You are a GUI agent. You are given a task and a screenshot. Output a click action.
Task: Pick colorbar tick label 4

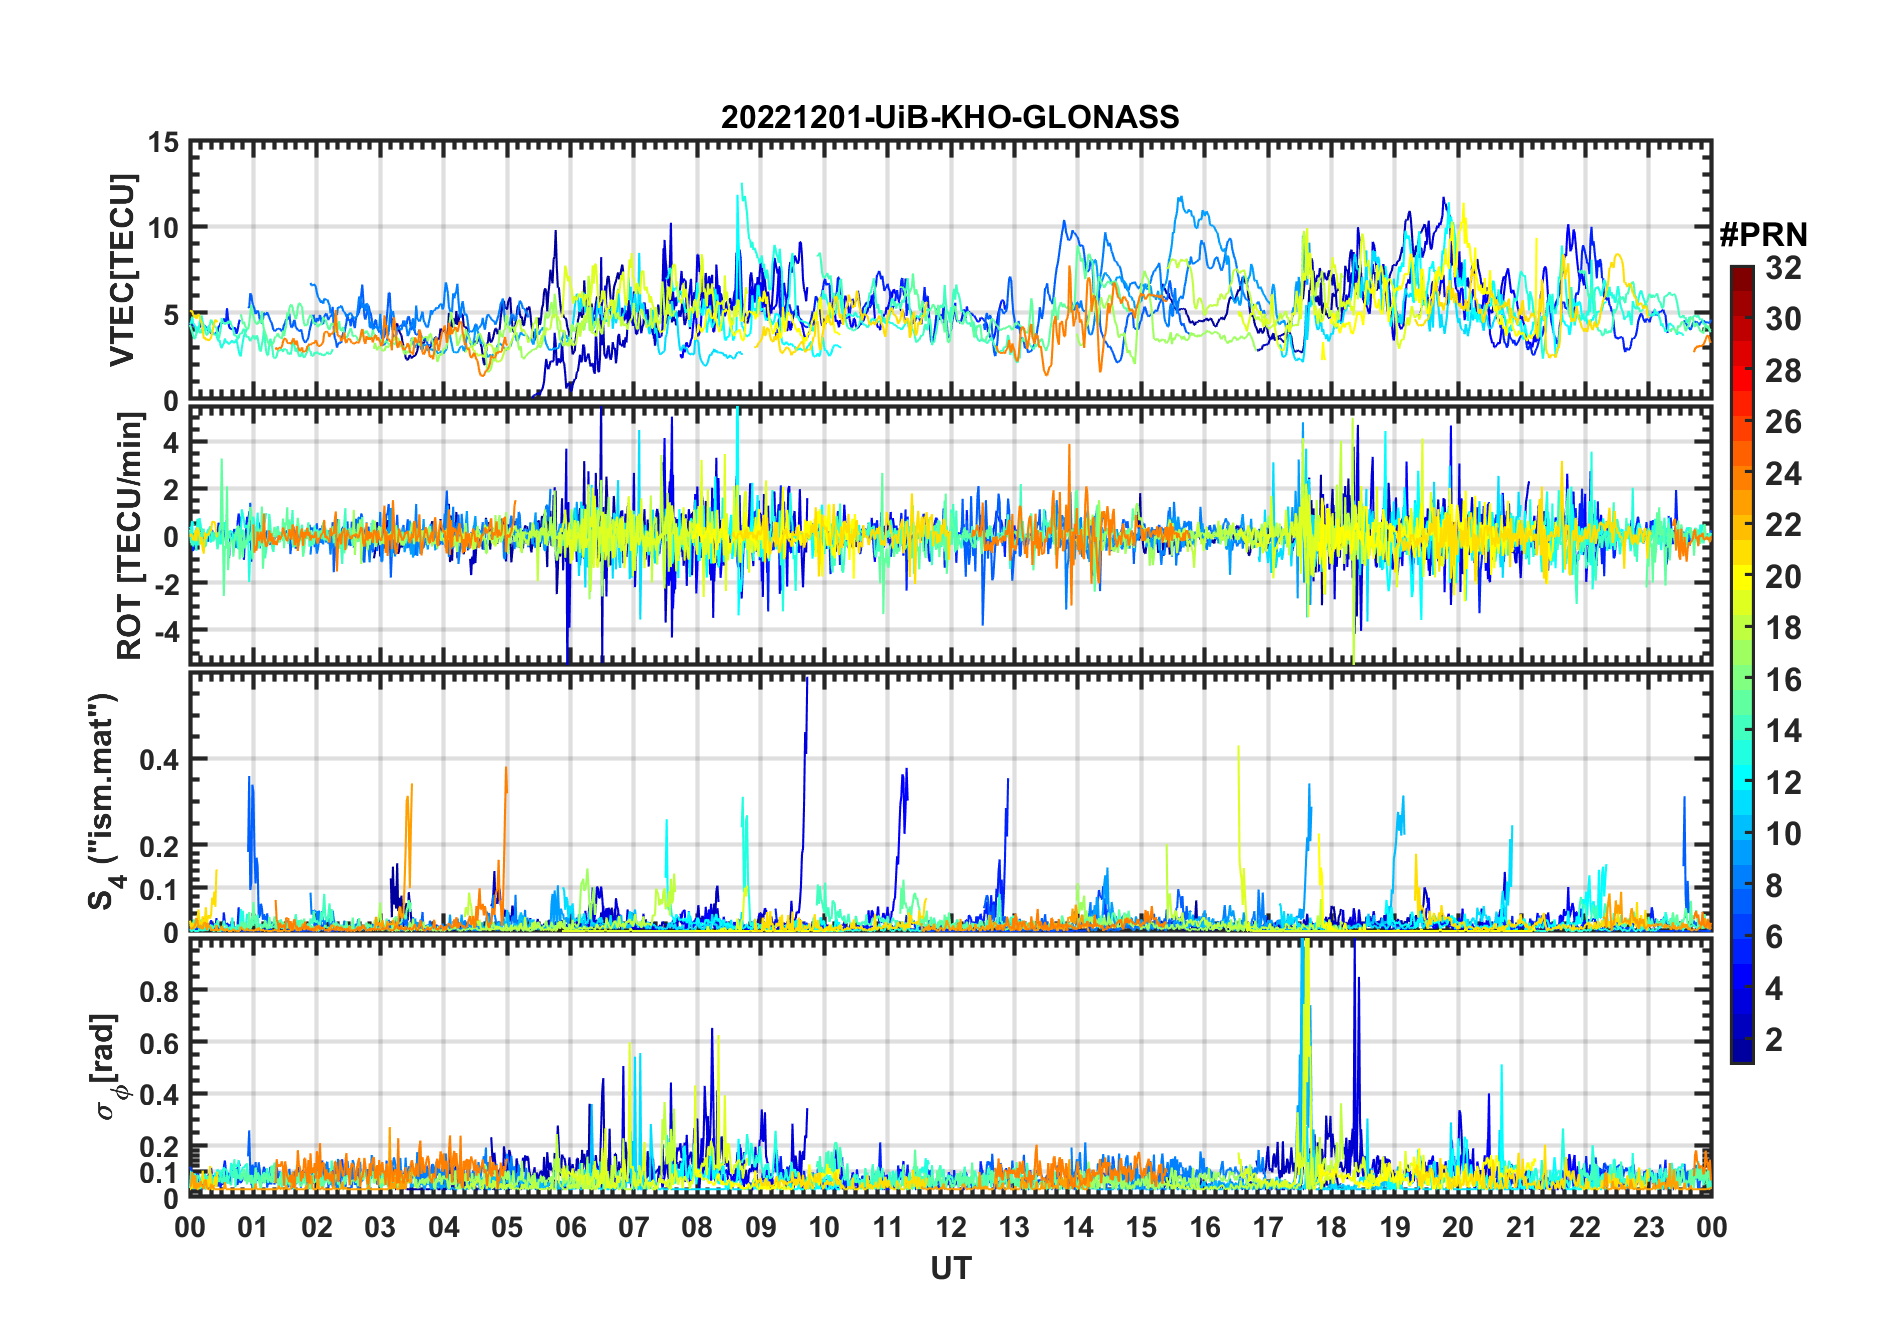point(1774,989)
